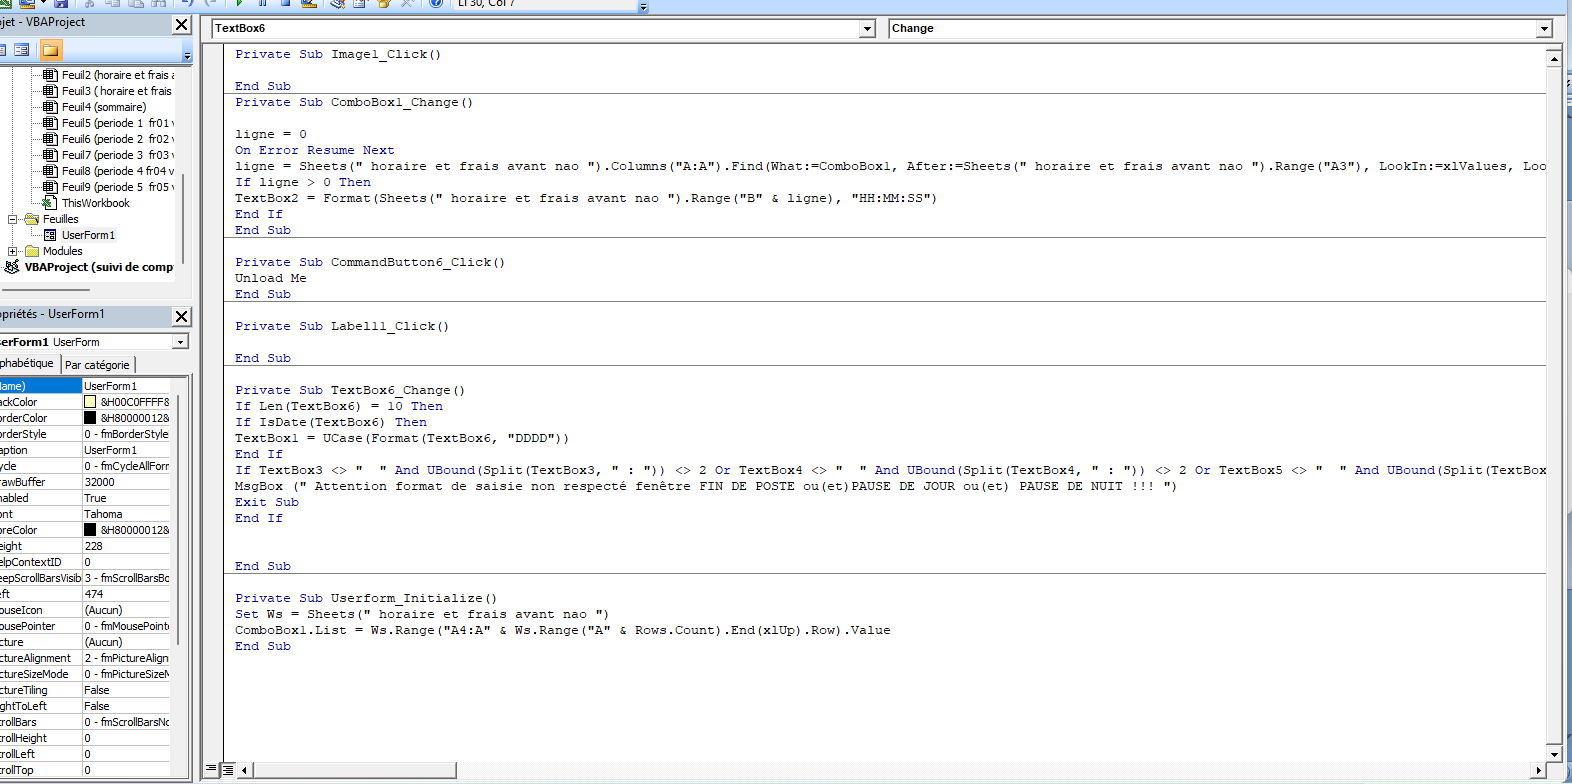Image resolution: width=1572 pixels, height=784 pixels.
Task: Toggle Folders view in Project Explorer
Action: [50, 50]
